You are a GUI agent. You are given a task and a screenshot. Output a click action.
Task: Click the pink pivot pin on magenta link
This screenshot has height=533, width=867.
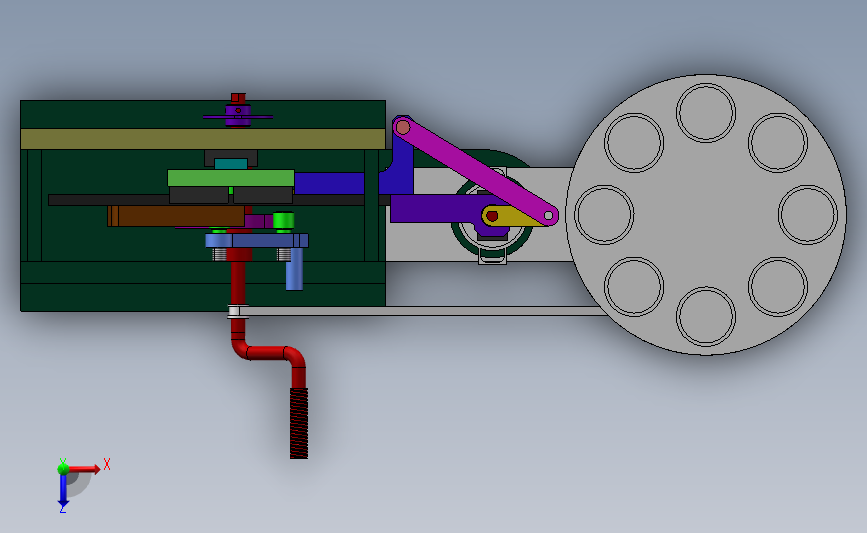(403, 128)
